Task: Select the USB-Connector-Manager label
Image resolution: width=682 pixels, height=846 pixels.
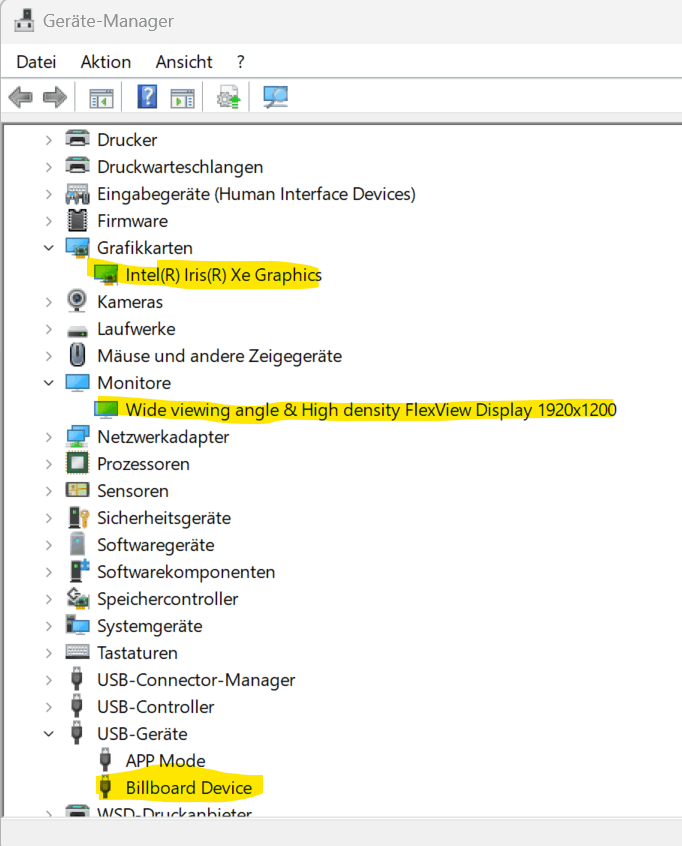Action: click(x=196, y=680)
